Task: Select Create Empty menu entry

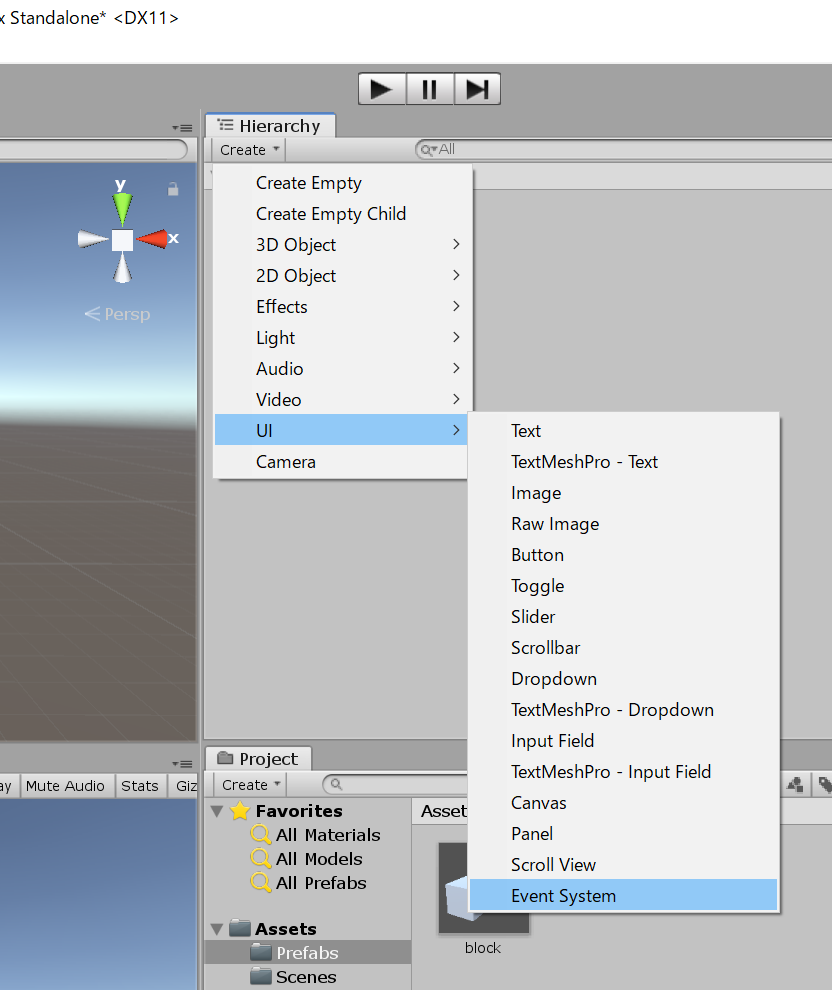Action: pos(309,183)
